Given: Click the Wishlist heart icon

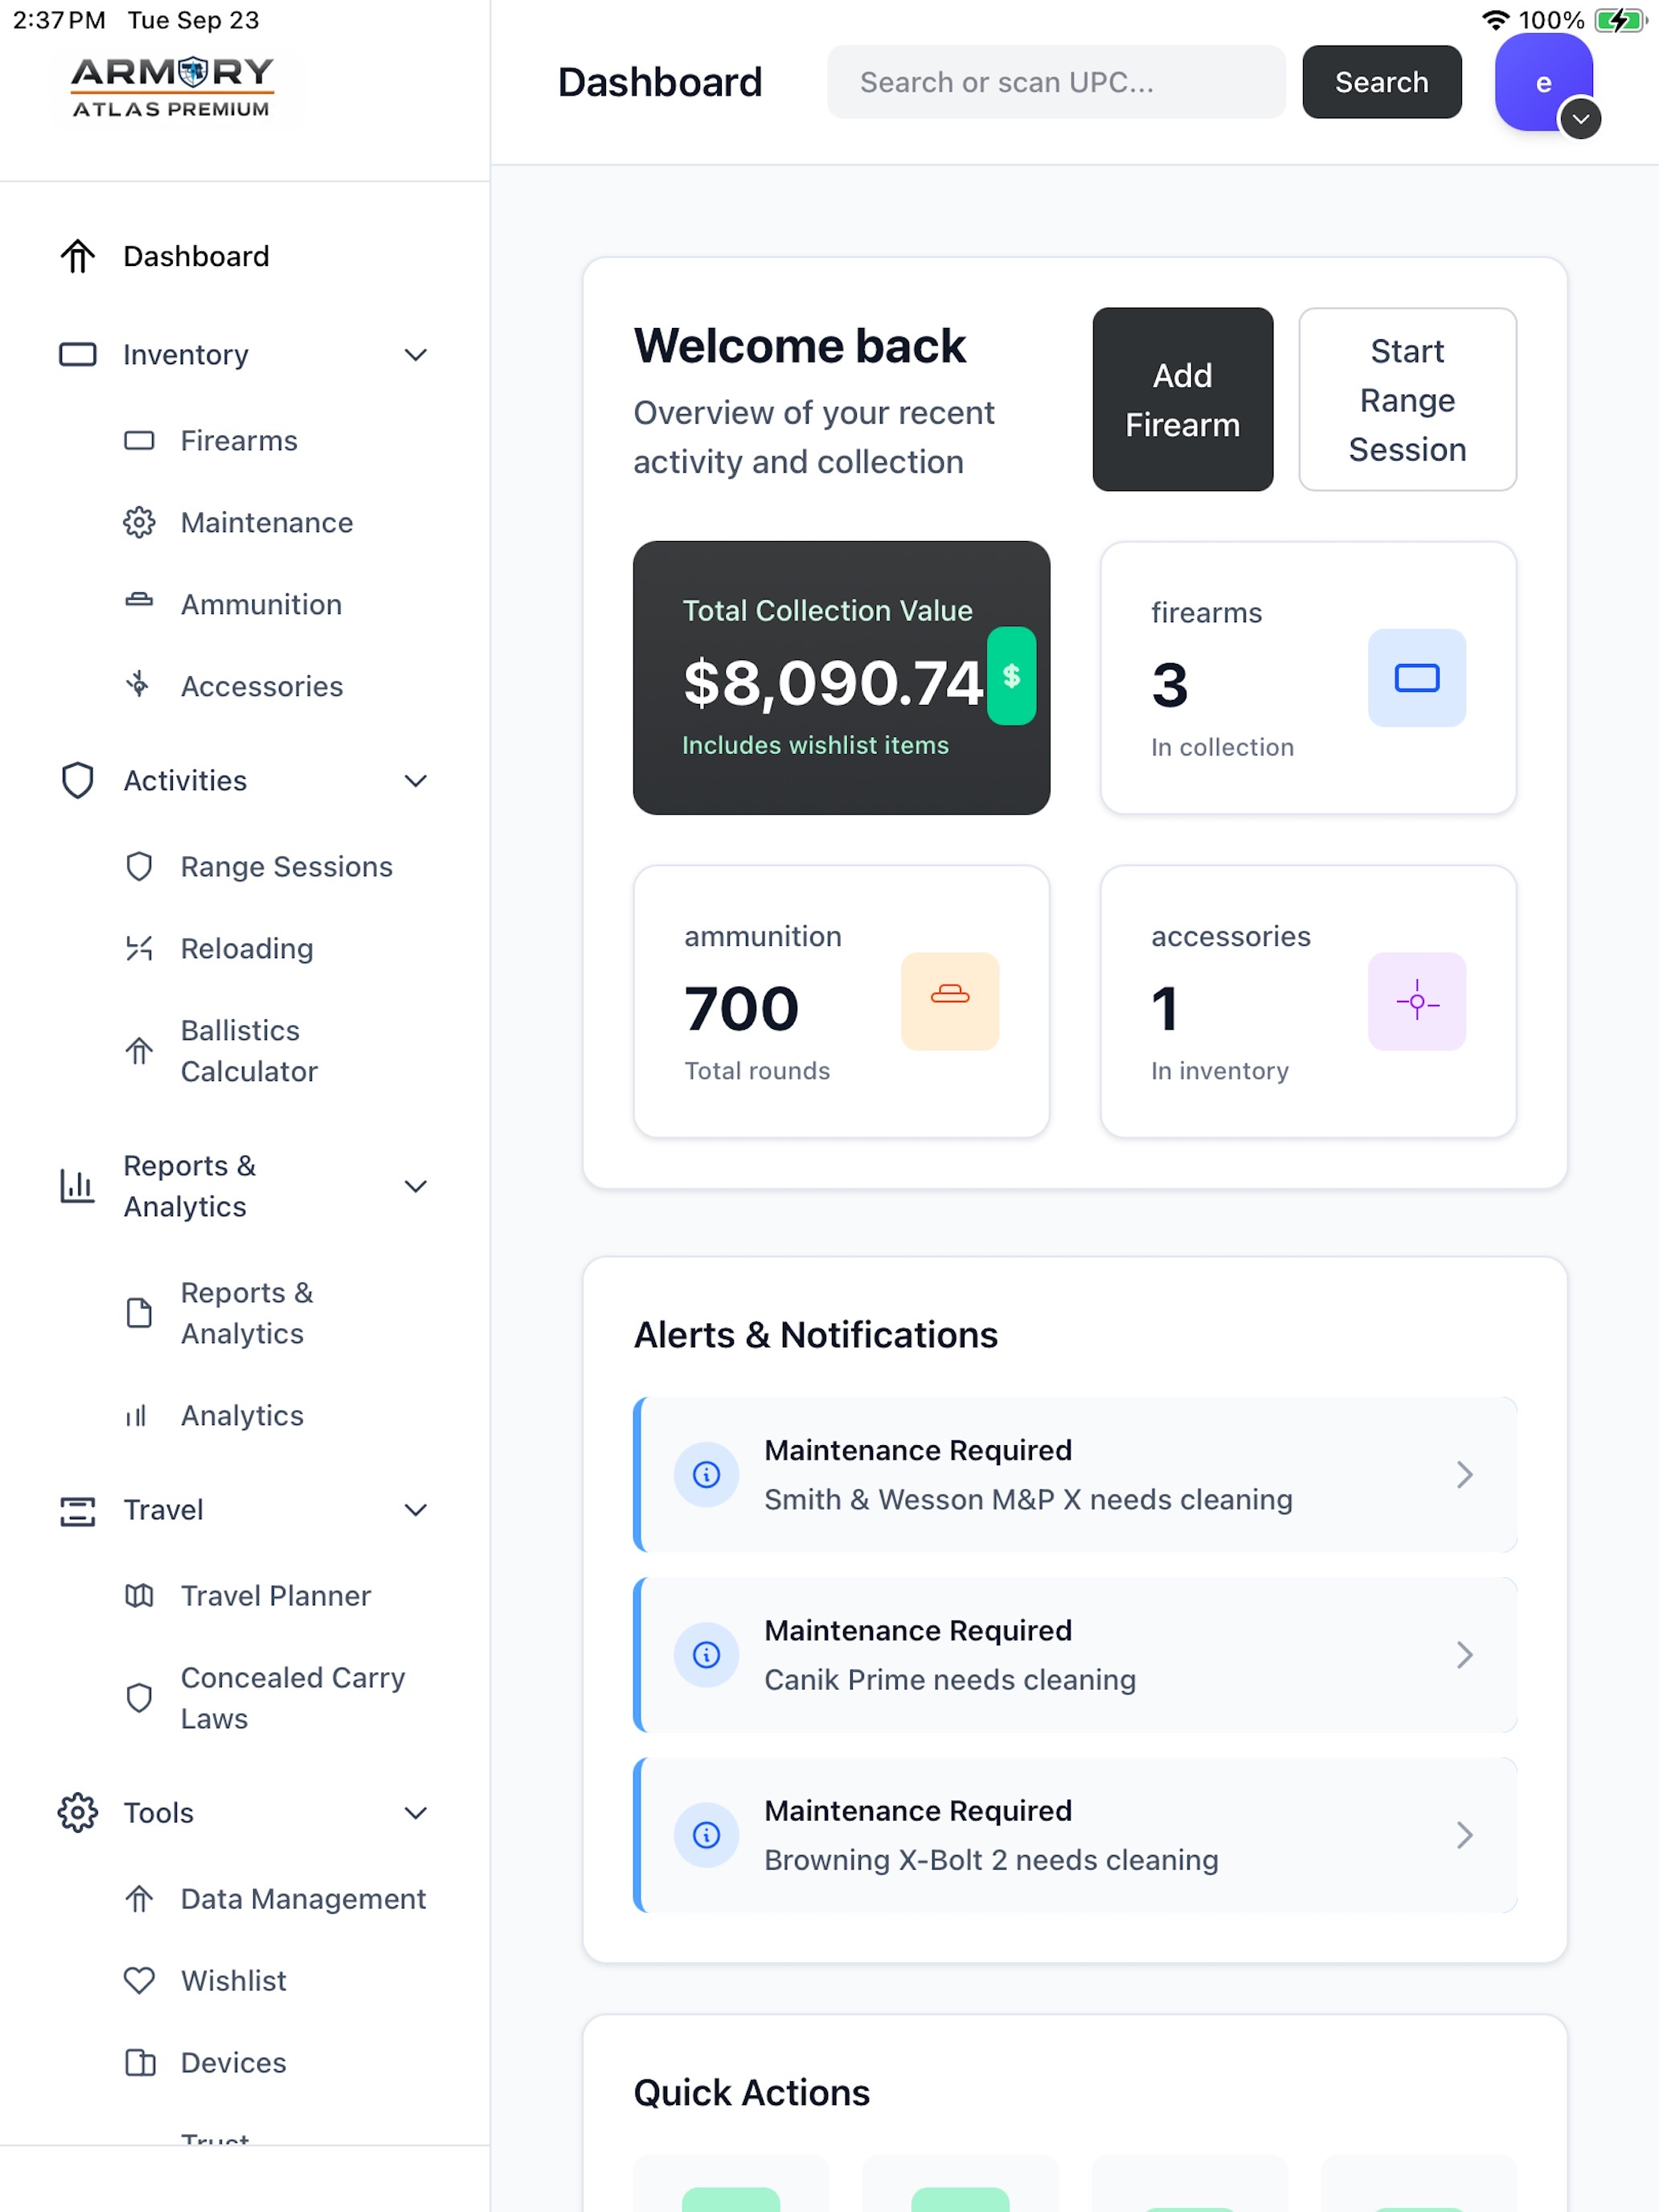Looking at the screenshot, I should tap(139, 1981).
